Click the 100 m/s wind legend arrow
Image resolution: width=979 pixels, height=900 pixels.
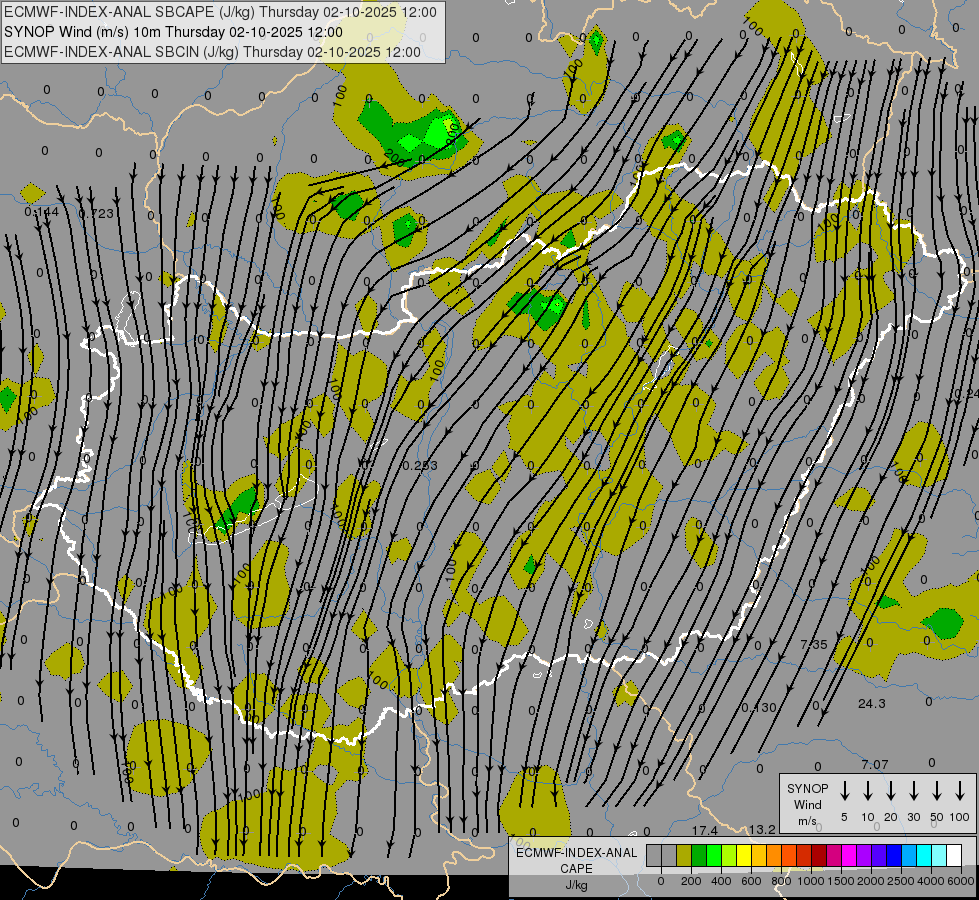tap(960, 791)
